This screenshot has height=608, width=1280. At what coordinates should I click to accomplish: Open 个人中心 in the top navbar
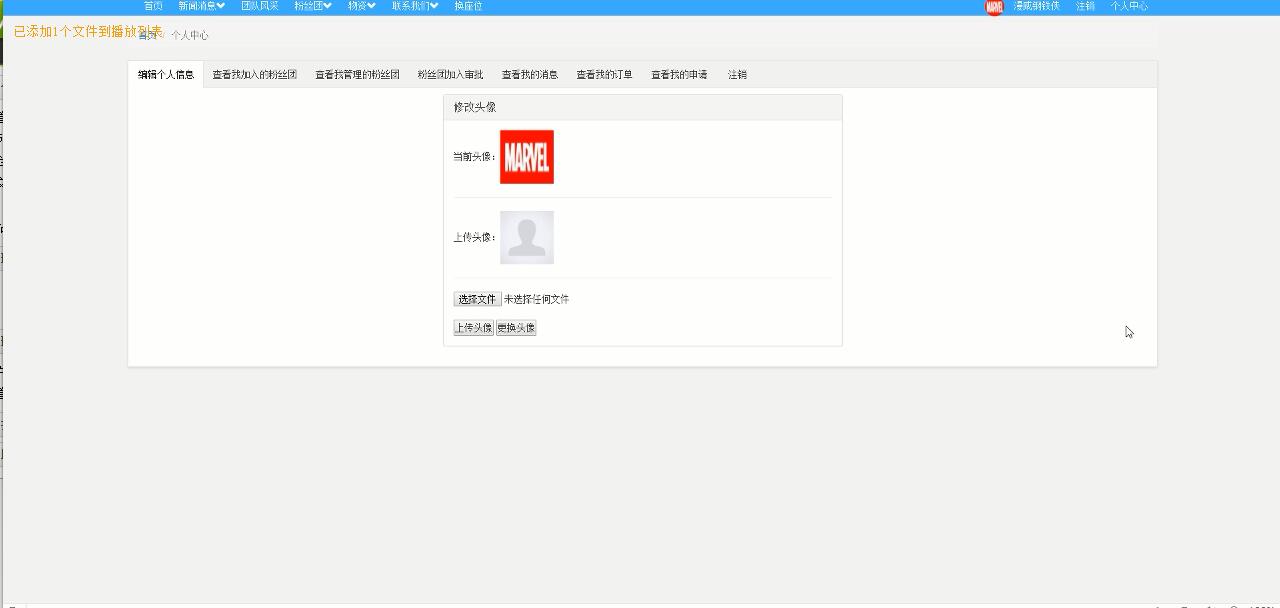pyautogui.click(x=1129, y=6)
